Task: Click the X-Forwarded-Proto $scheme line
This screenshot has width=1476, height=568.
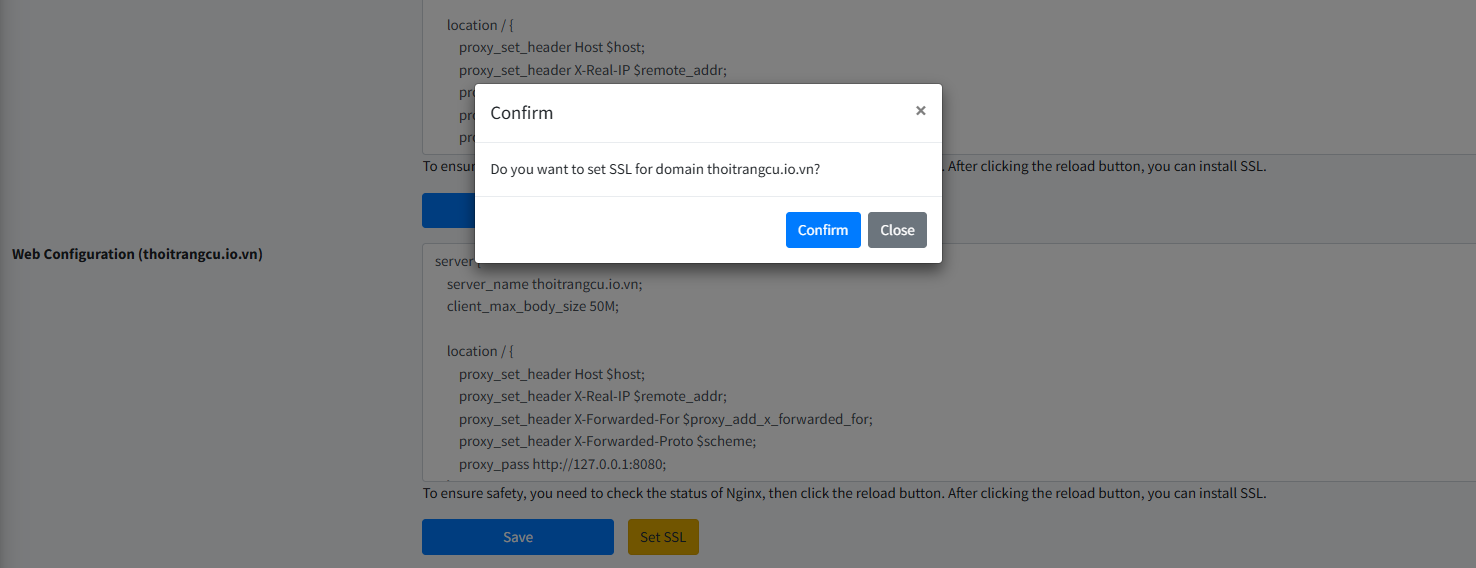Action: (x=621, y=441)
